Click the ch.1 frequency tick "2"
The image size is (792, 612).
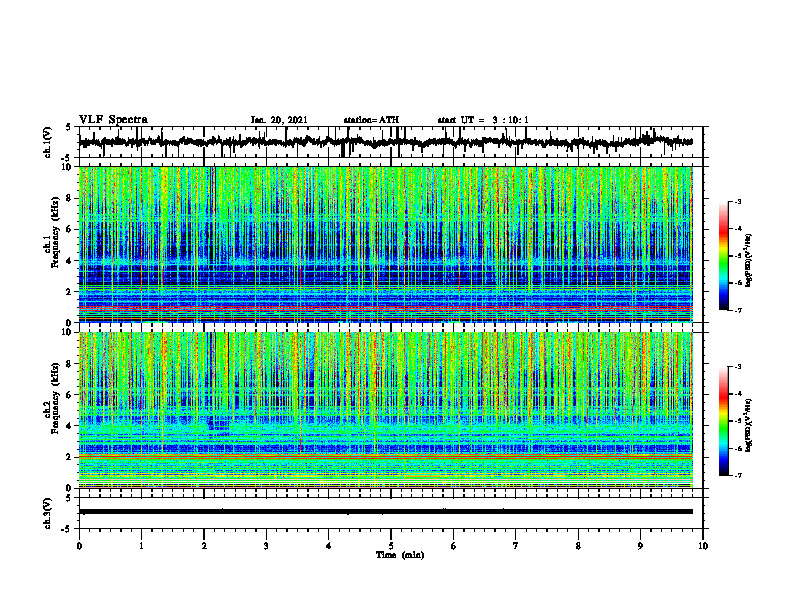click(x=69, y=292)
